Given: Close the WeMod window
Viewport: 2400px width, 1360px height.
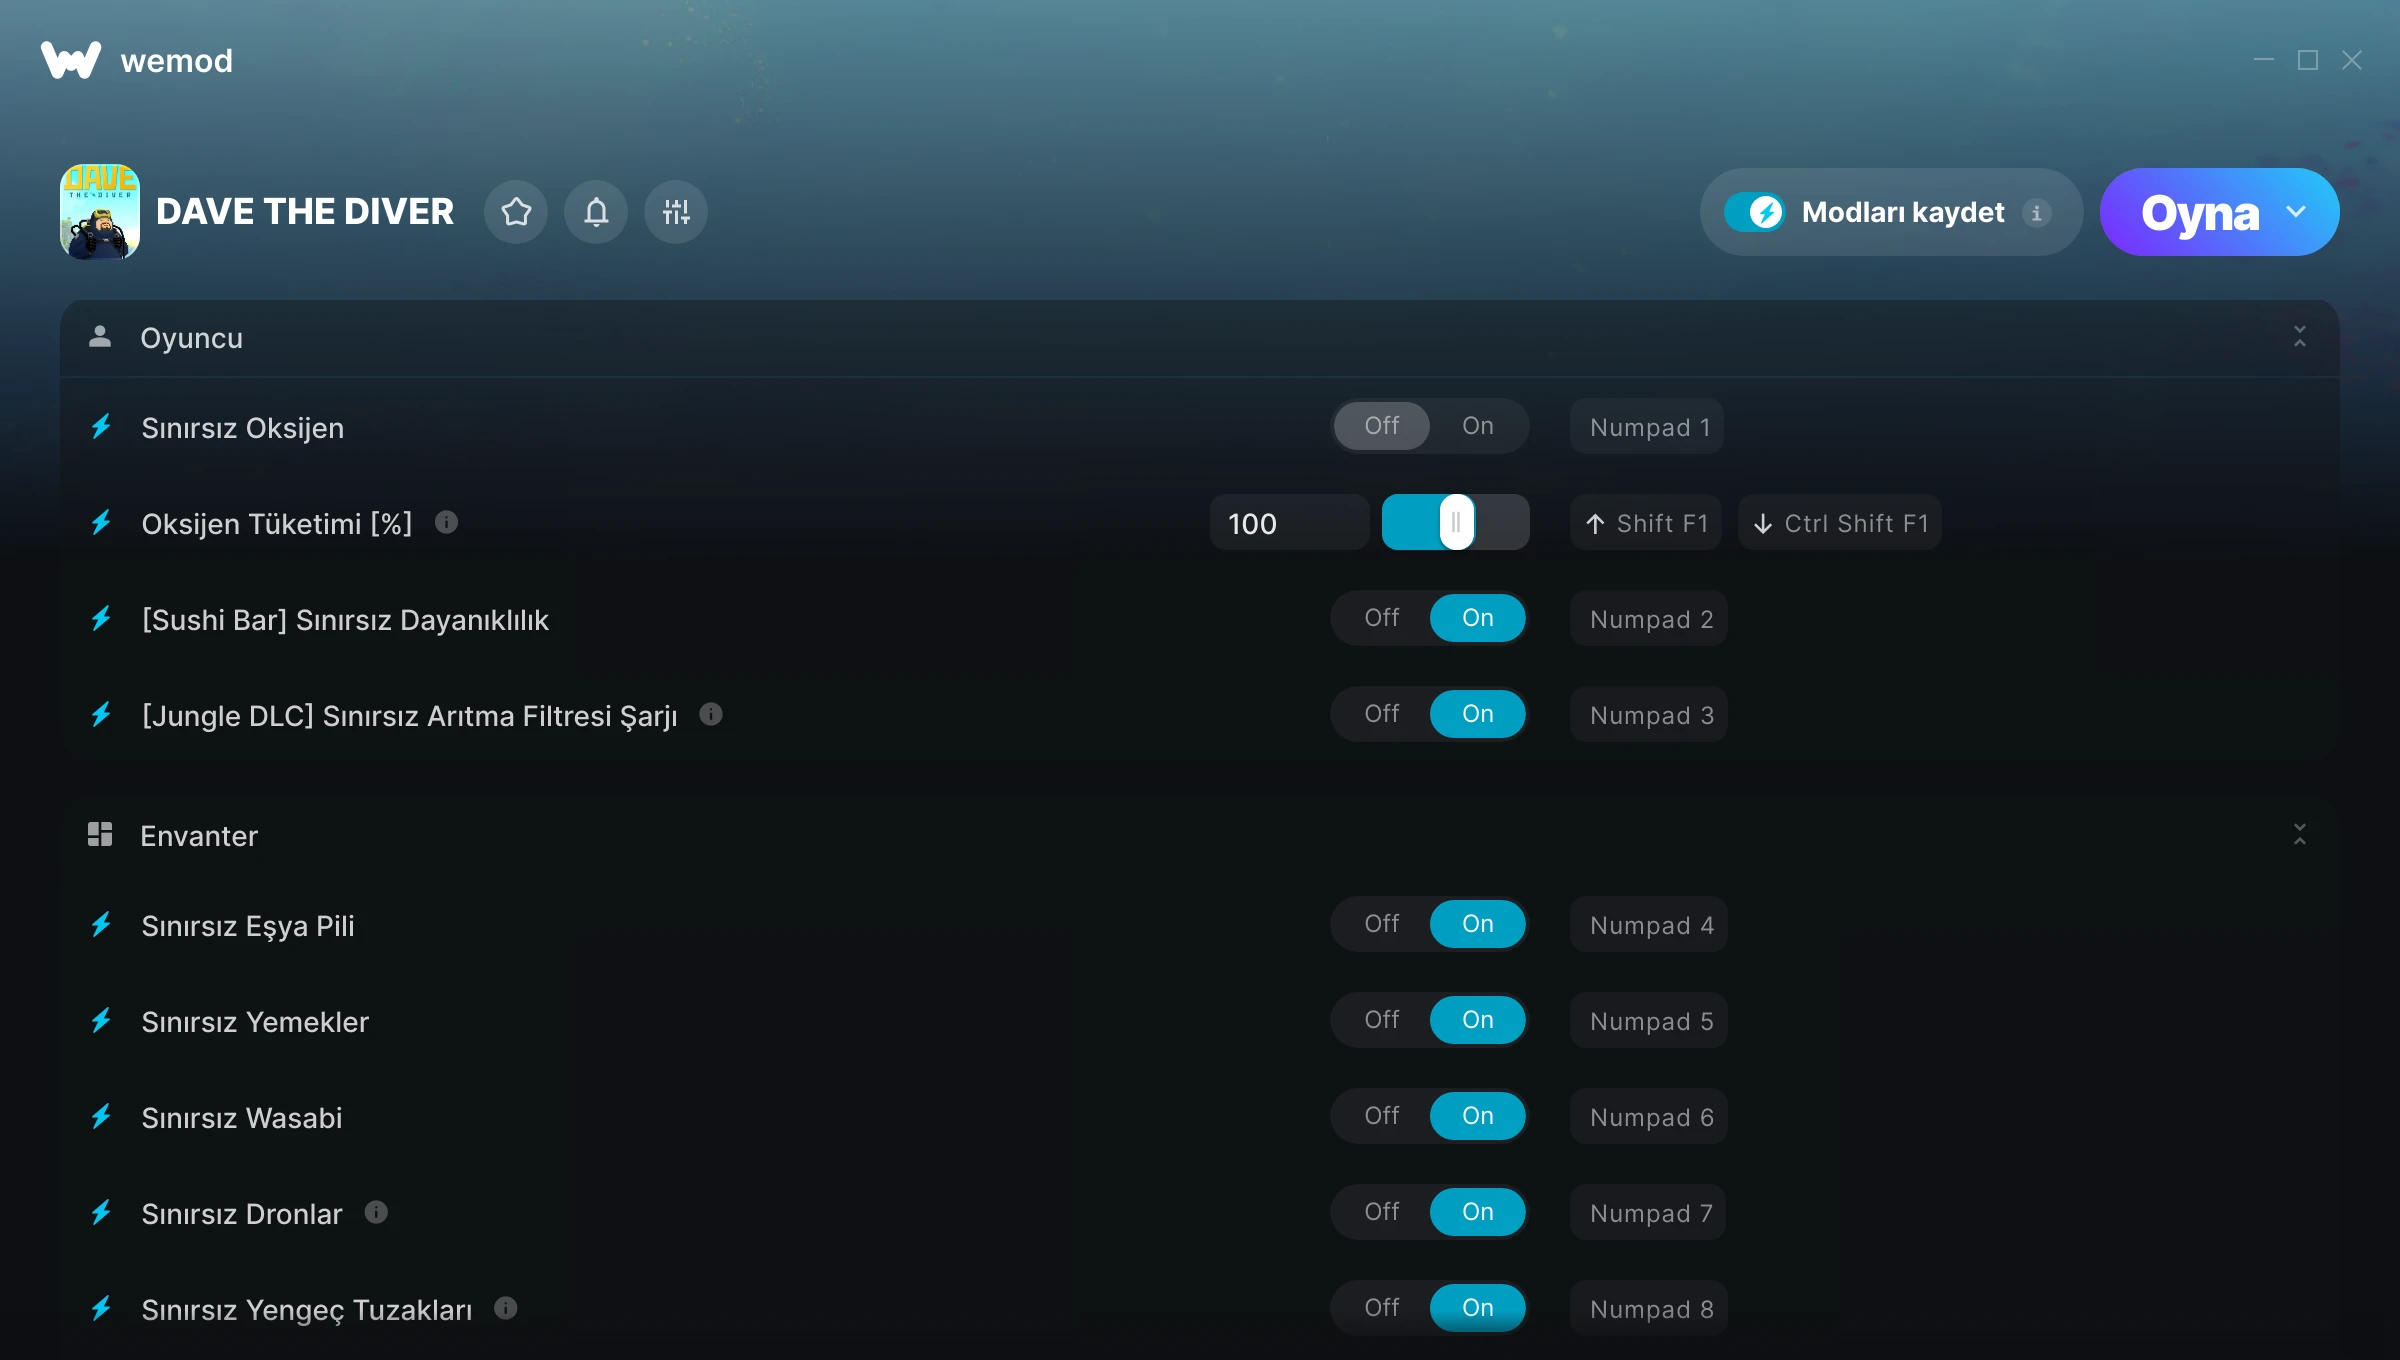Looking at the screenshot, I should tap(2352, 60).
